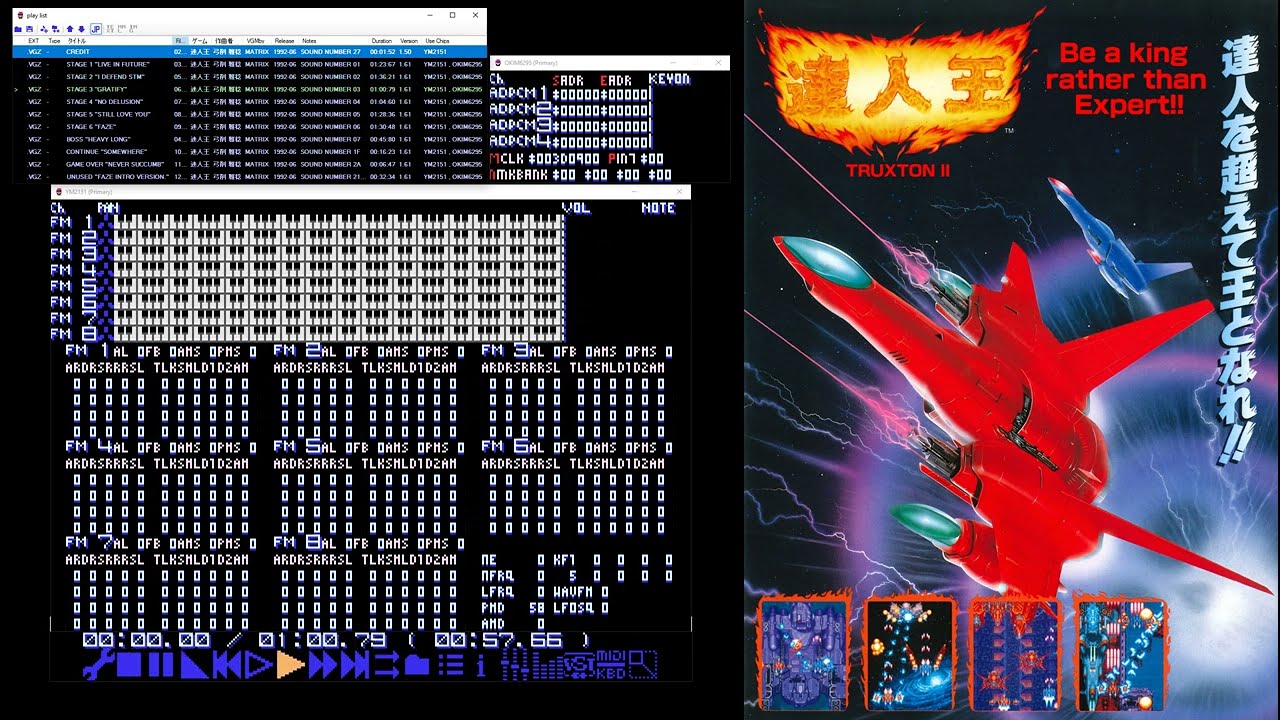This screenshot has width=1280, height=720.
Task: Open the mixer sliders panel icon
Action: tap(514, 663)
